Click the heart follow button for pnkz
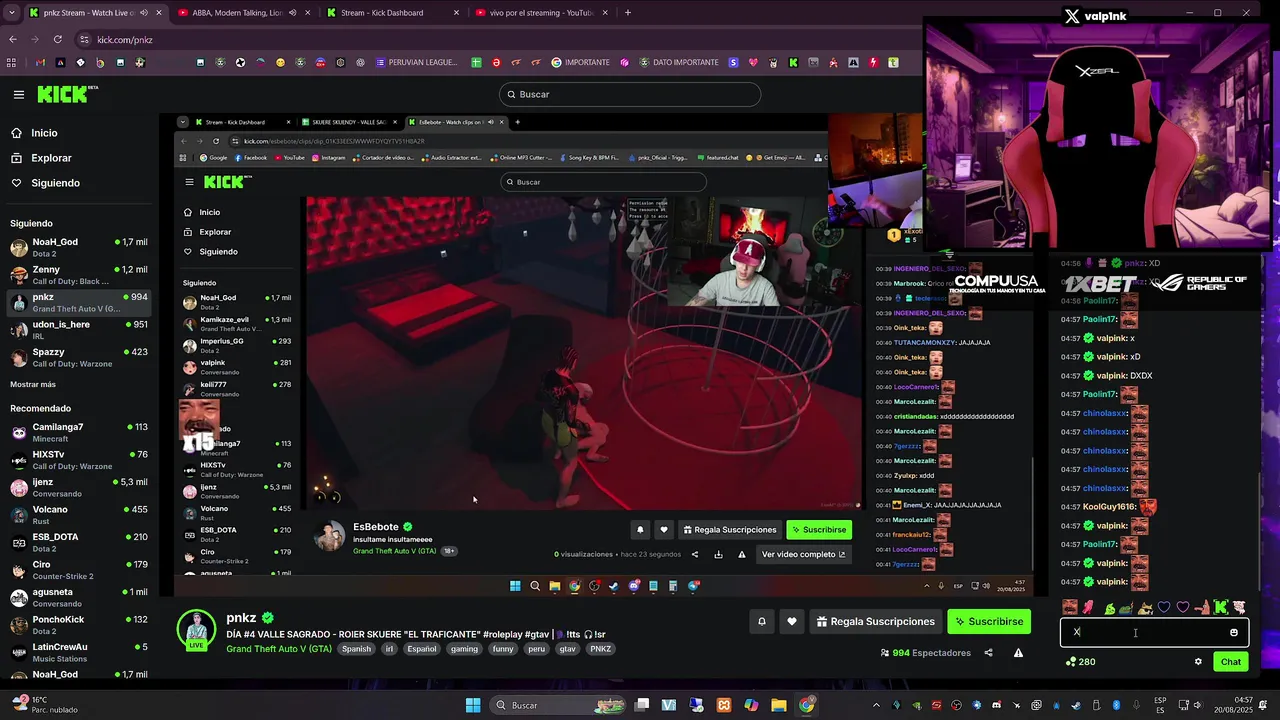 (x=791, y=621)
